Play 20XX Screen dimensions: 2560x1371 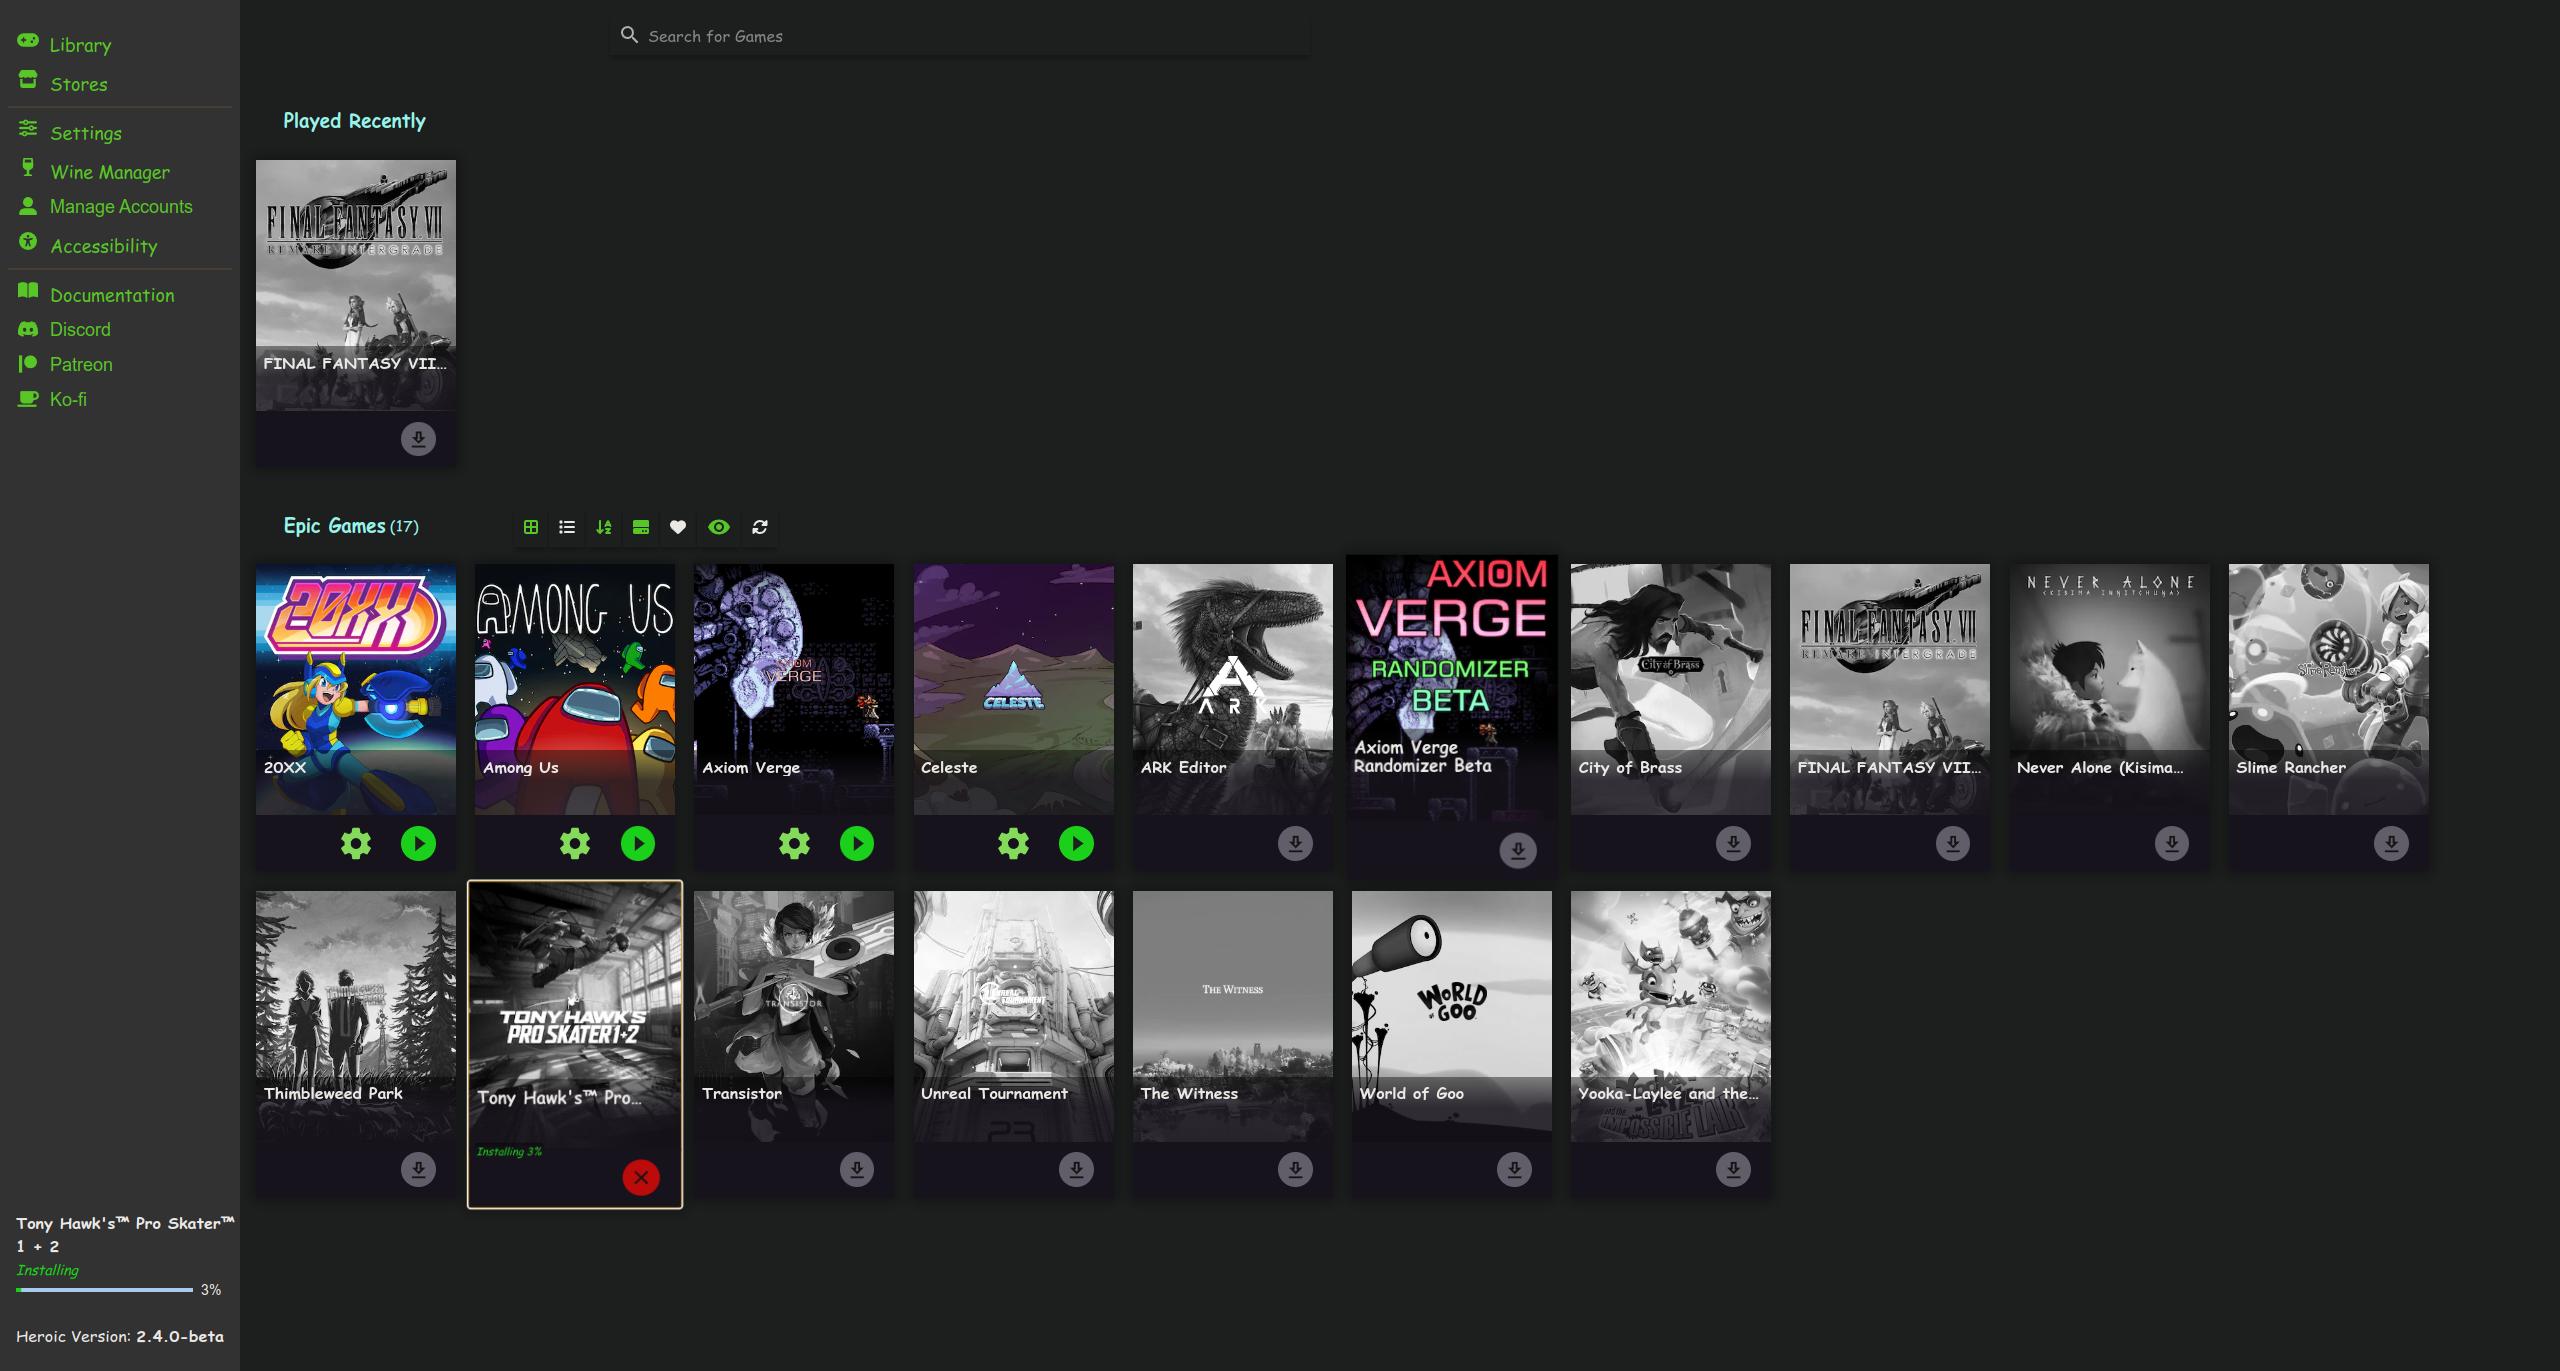click(418, 844)
